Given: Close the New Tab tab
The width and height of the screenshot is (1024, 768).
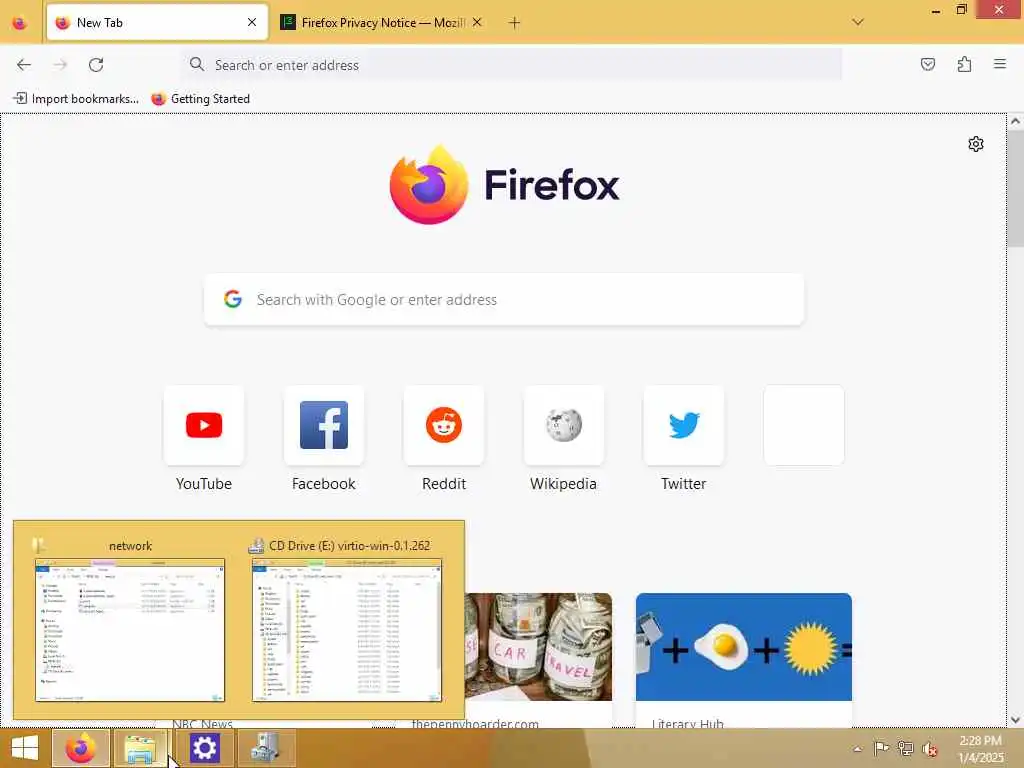Looking at the screenshot, I should click(252, 23).
